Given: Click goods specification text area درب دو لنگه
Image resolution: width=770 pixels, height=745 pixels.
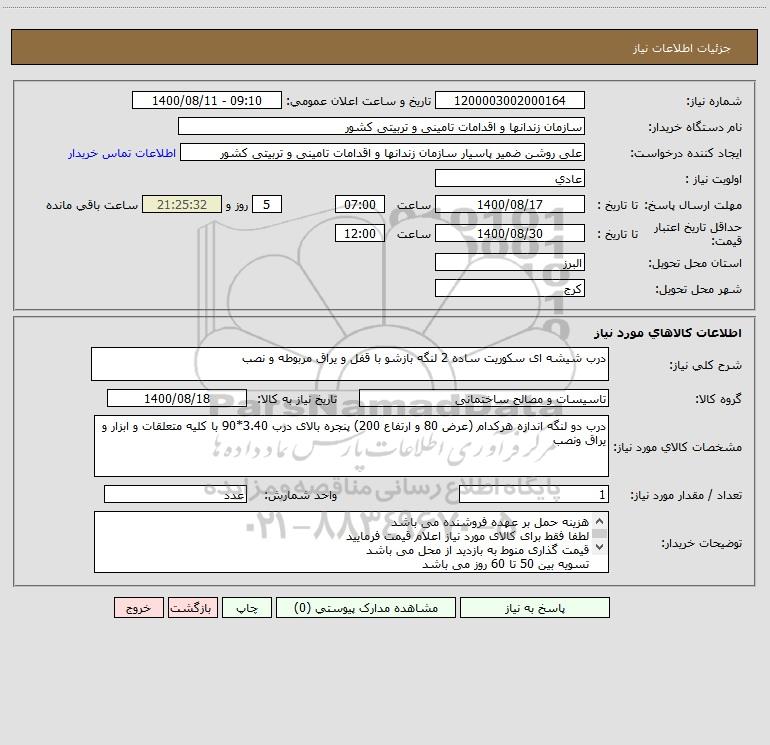Looking at the screenshot, I should click(x=351, y=446).
